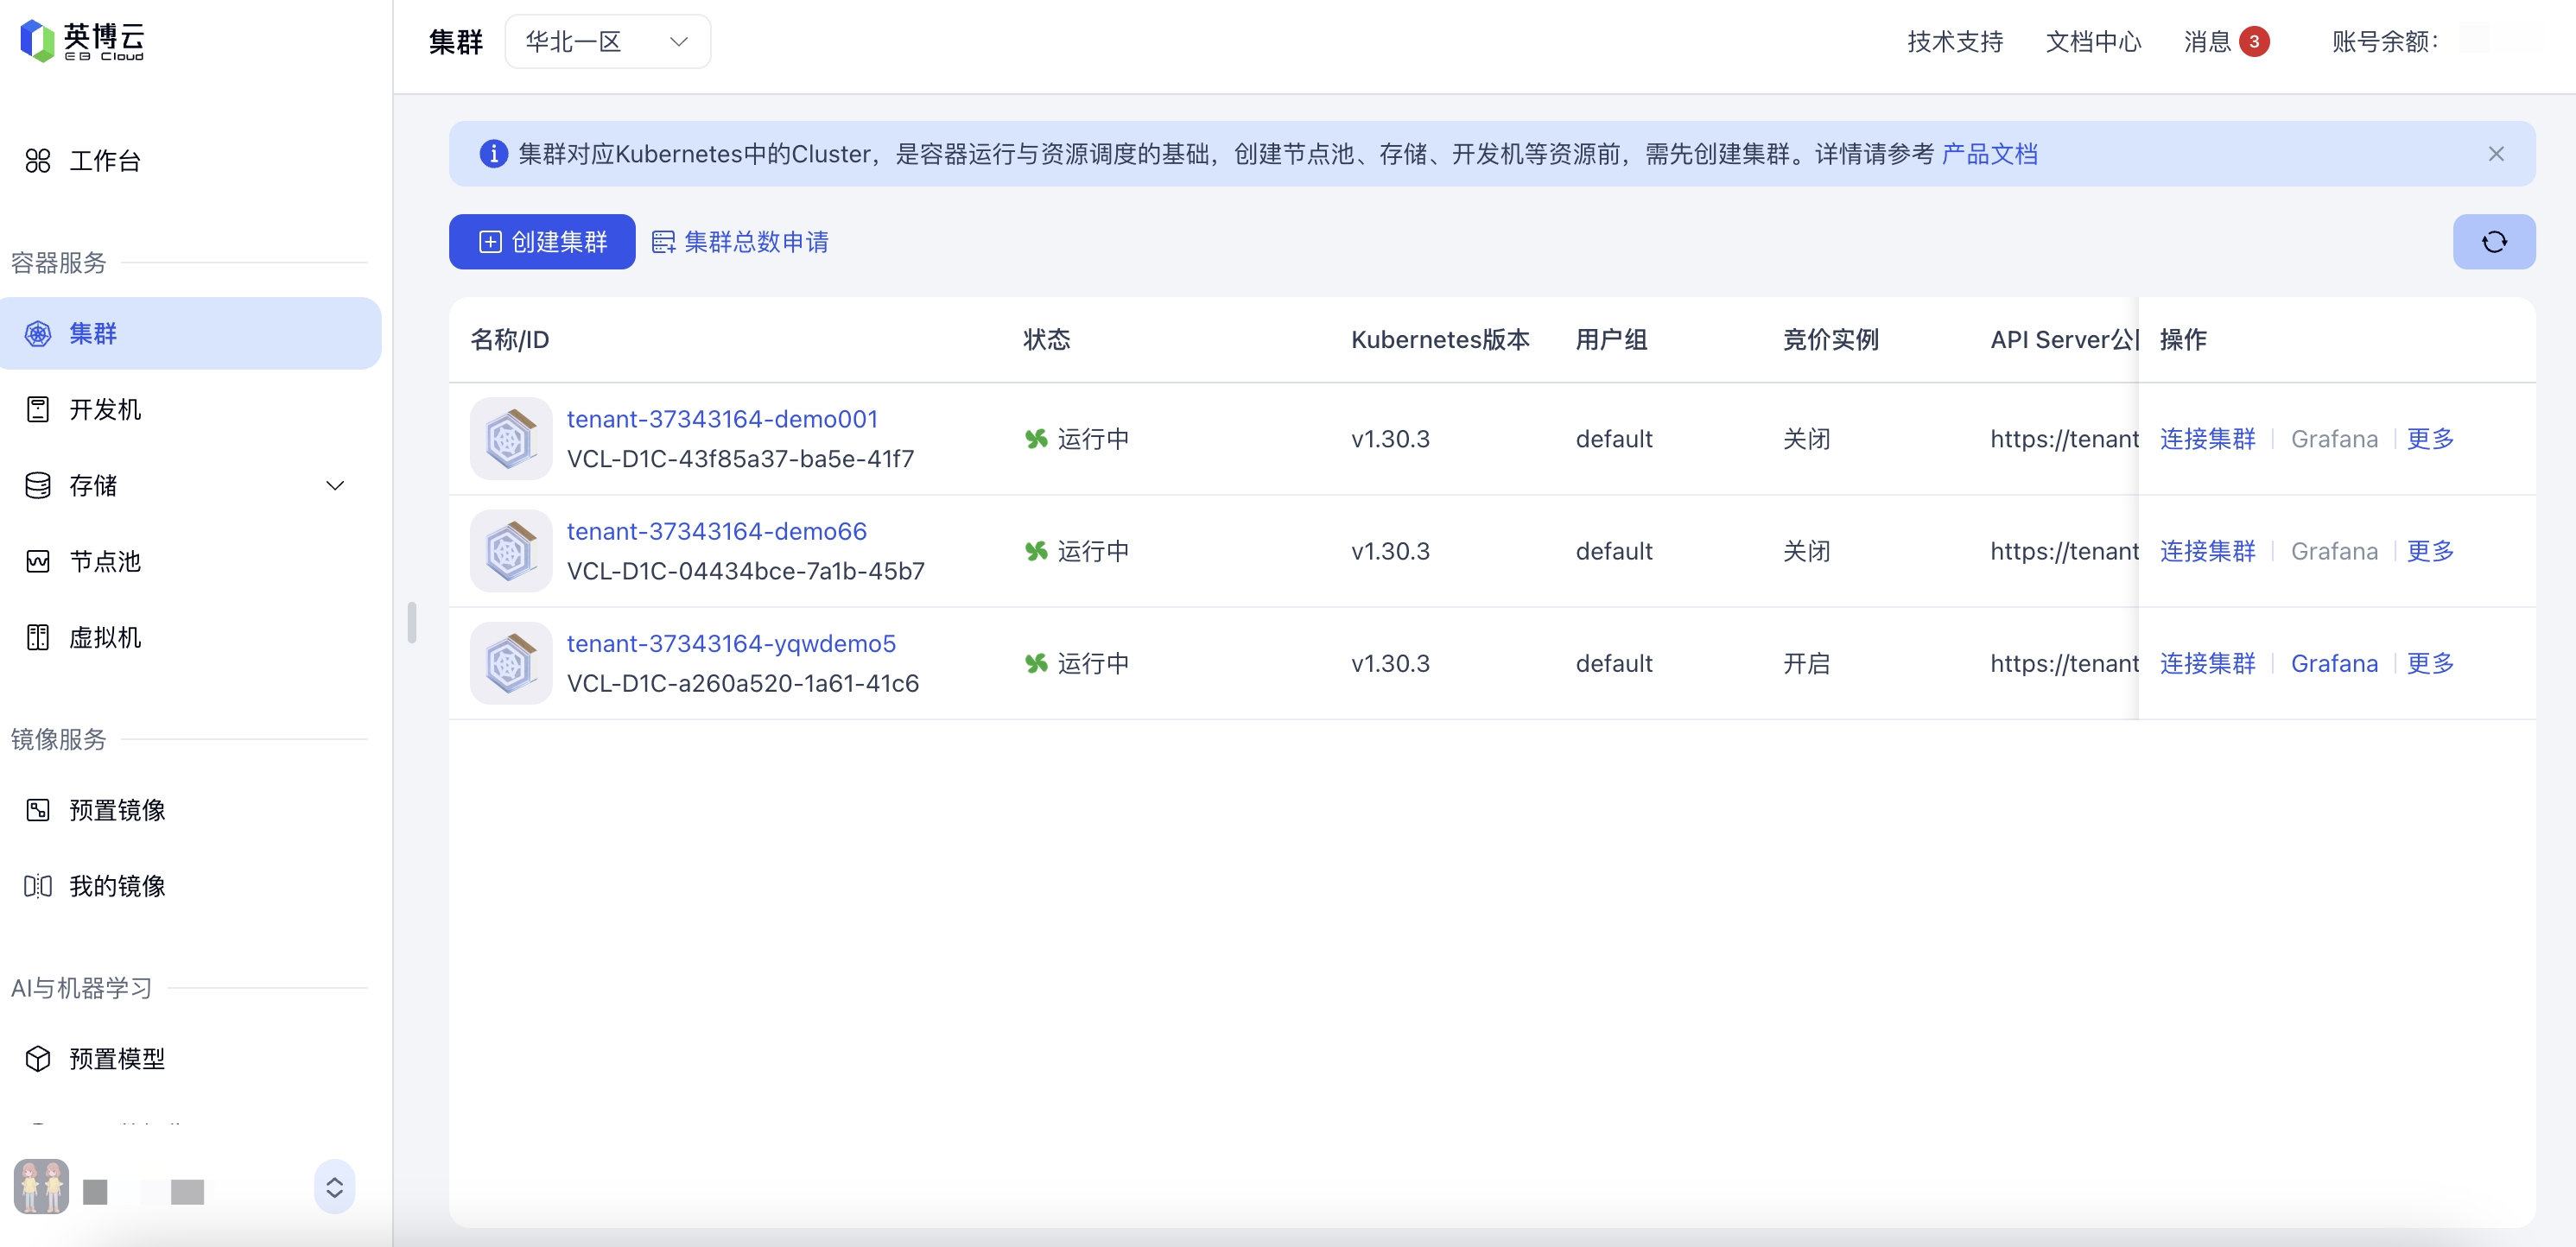Click the info icon in the blue banner
The height and width of the screenshot is (1247, 2576).
tap(493, 154)
